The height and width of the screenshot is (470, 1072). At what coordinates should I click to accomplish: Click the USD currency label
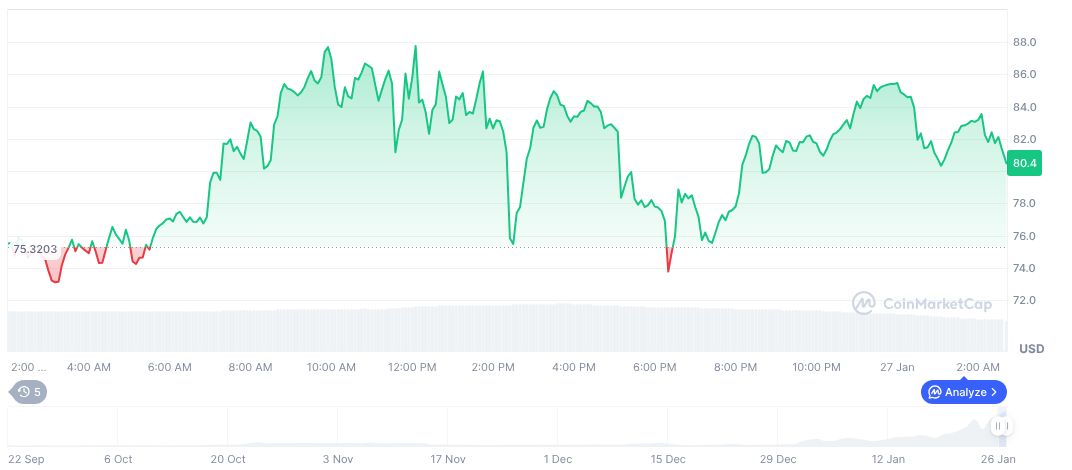point(1031,348)
